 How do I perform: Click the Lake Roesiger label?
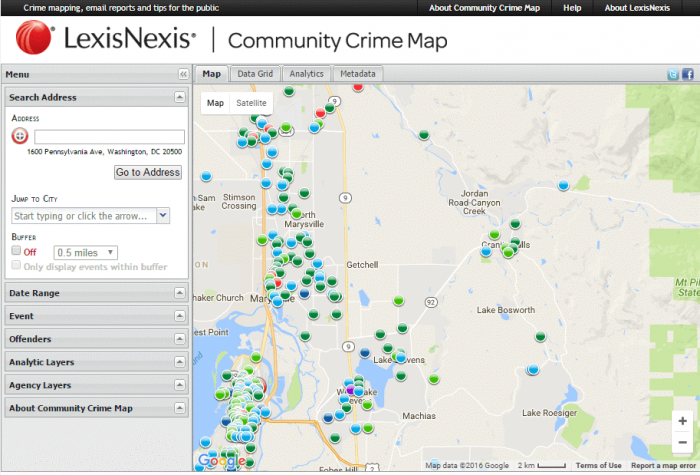tap(550, 413)
